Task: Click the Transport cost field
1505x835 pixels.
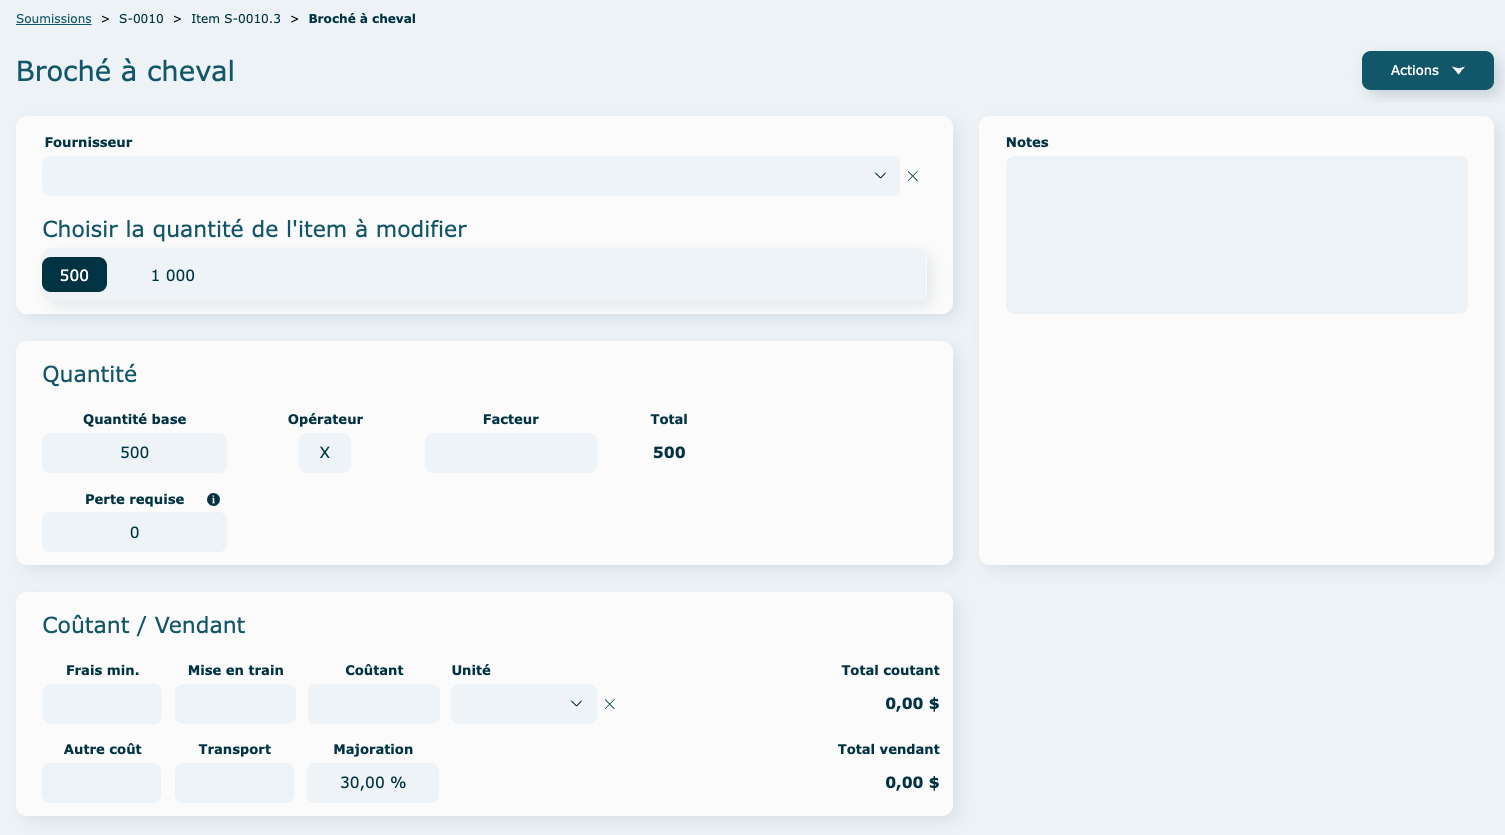Action: pyautogui.click(x=234, y=783)
